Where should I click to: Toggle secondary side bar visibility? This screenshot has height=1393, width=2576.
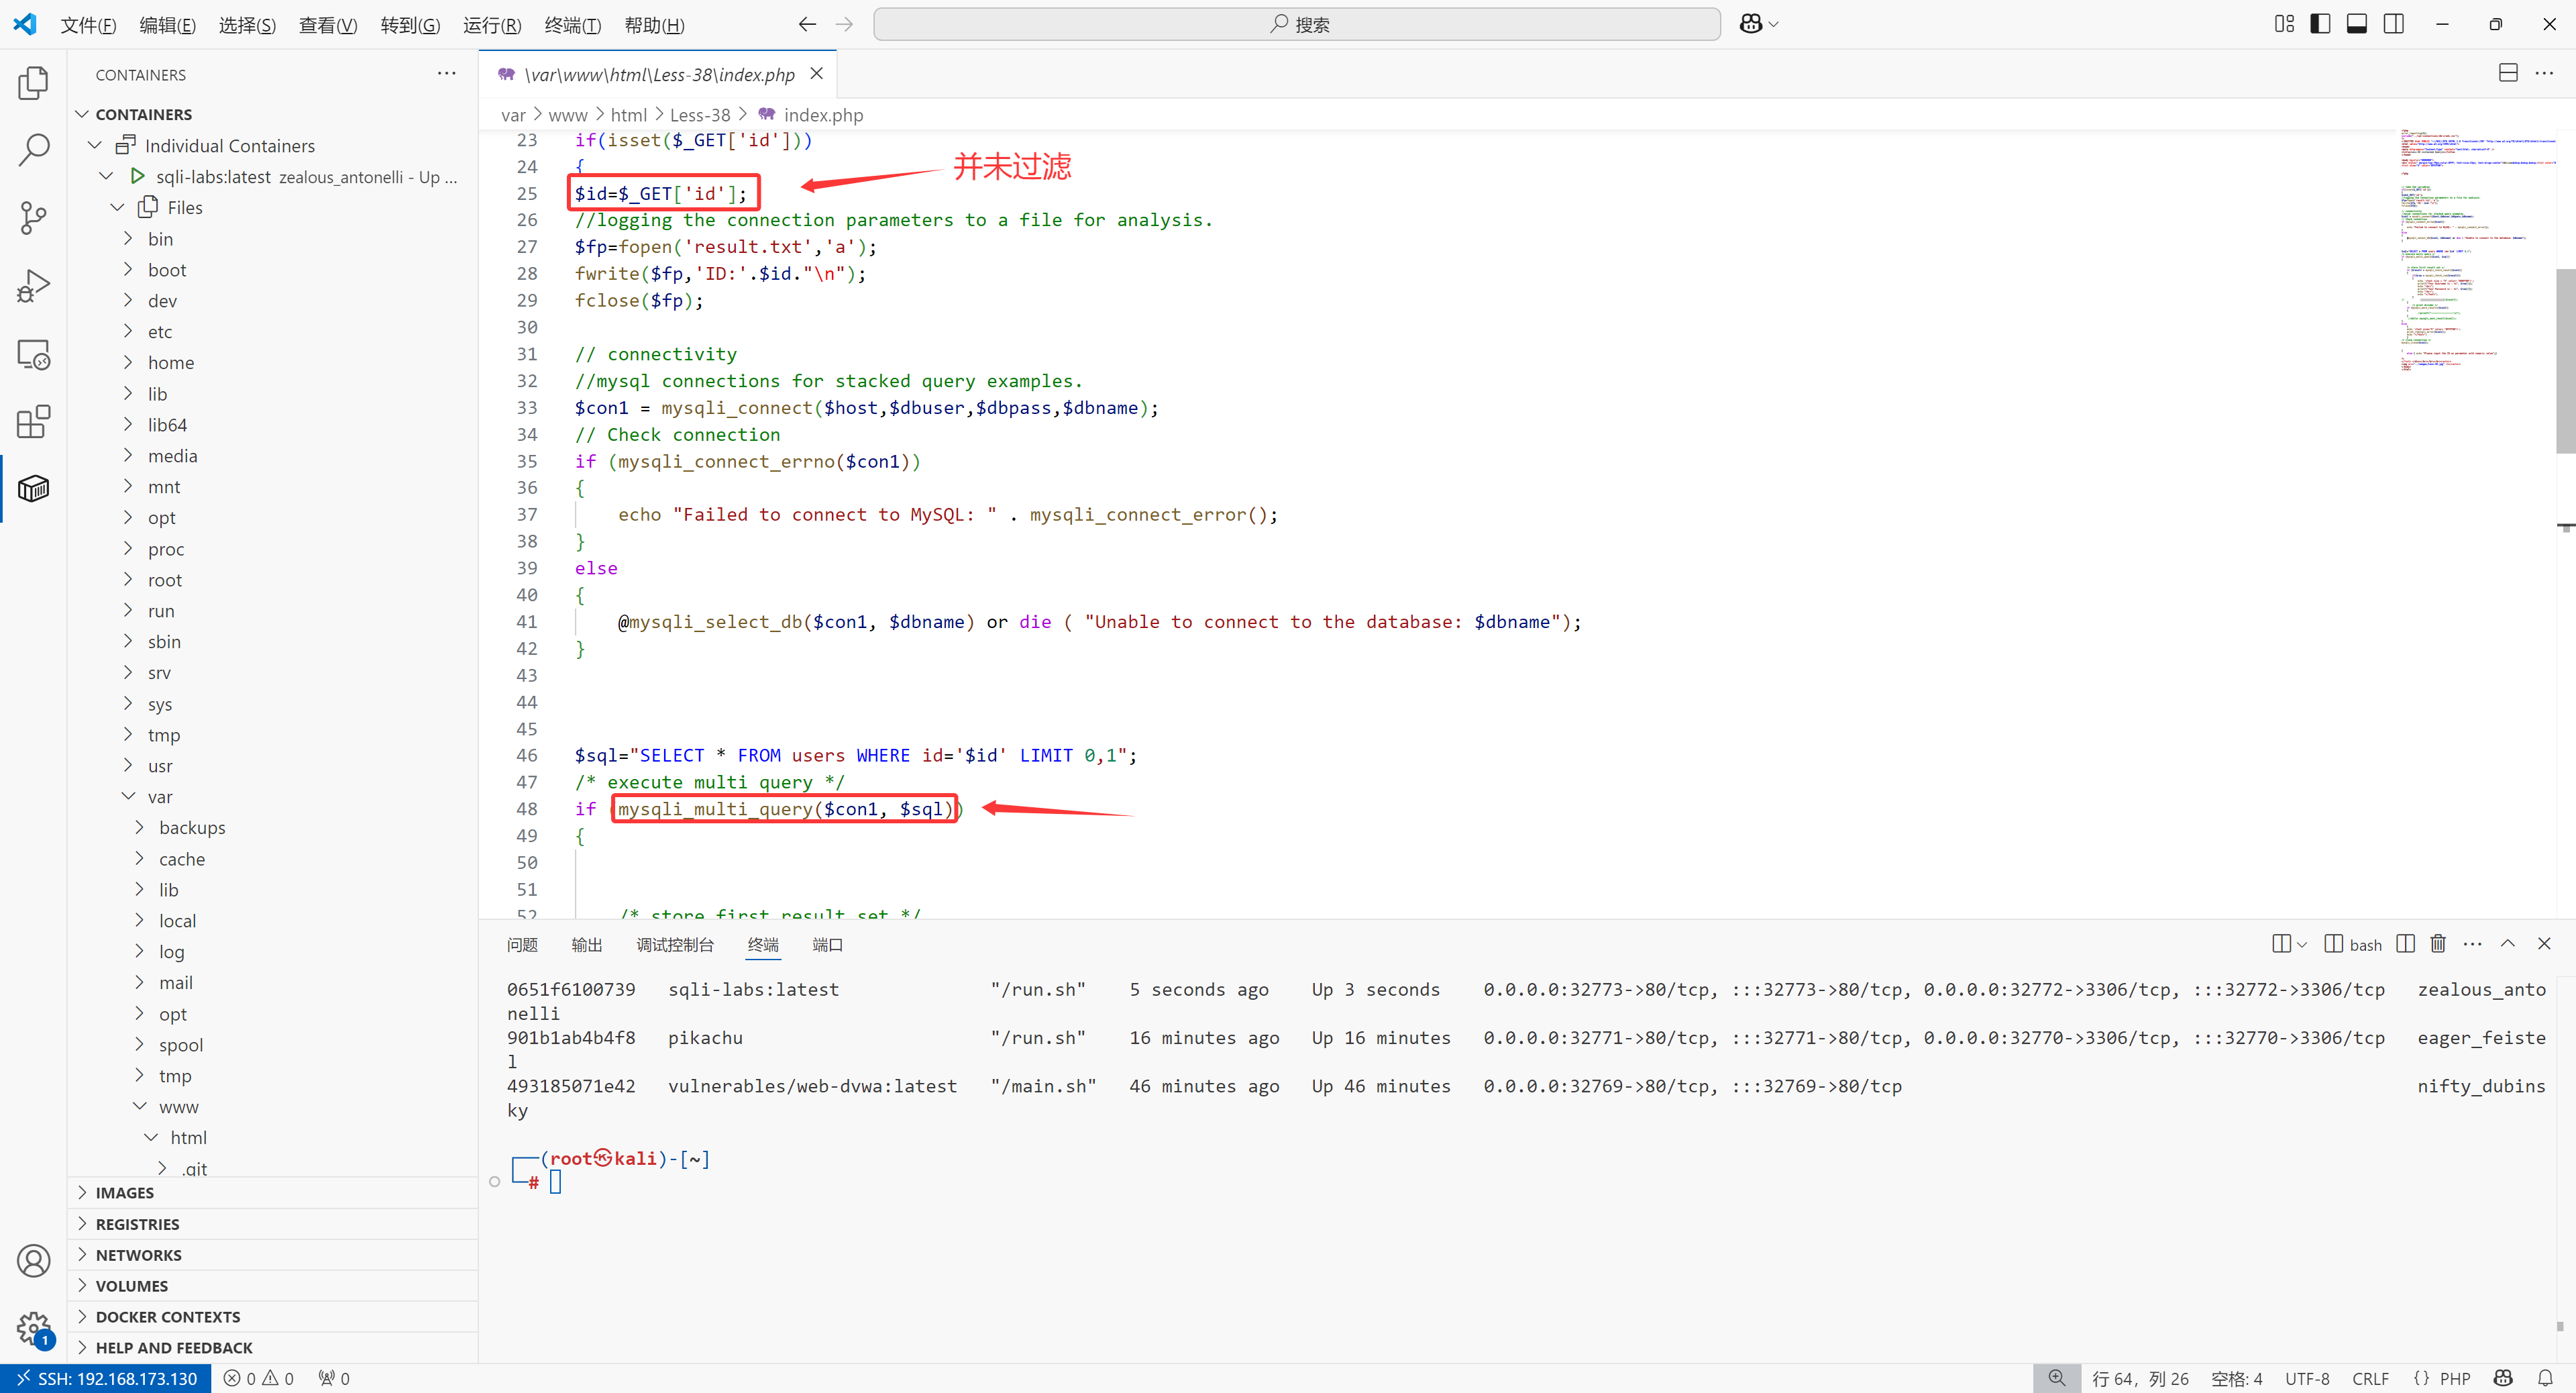tap(2394, 24)
